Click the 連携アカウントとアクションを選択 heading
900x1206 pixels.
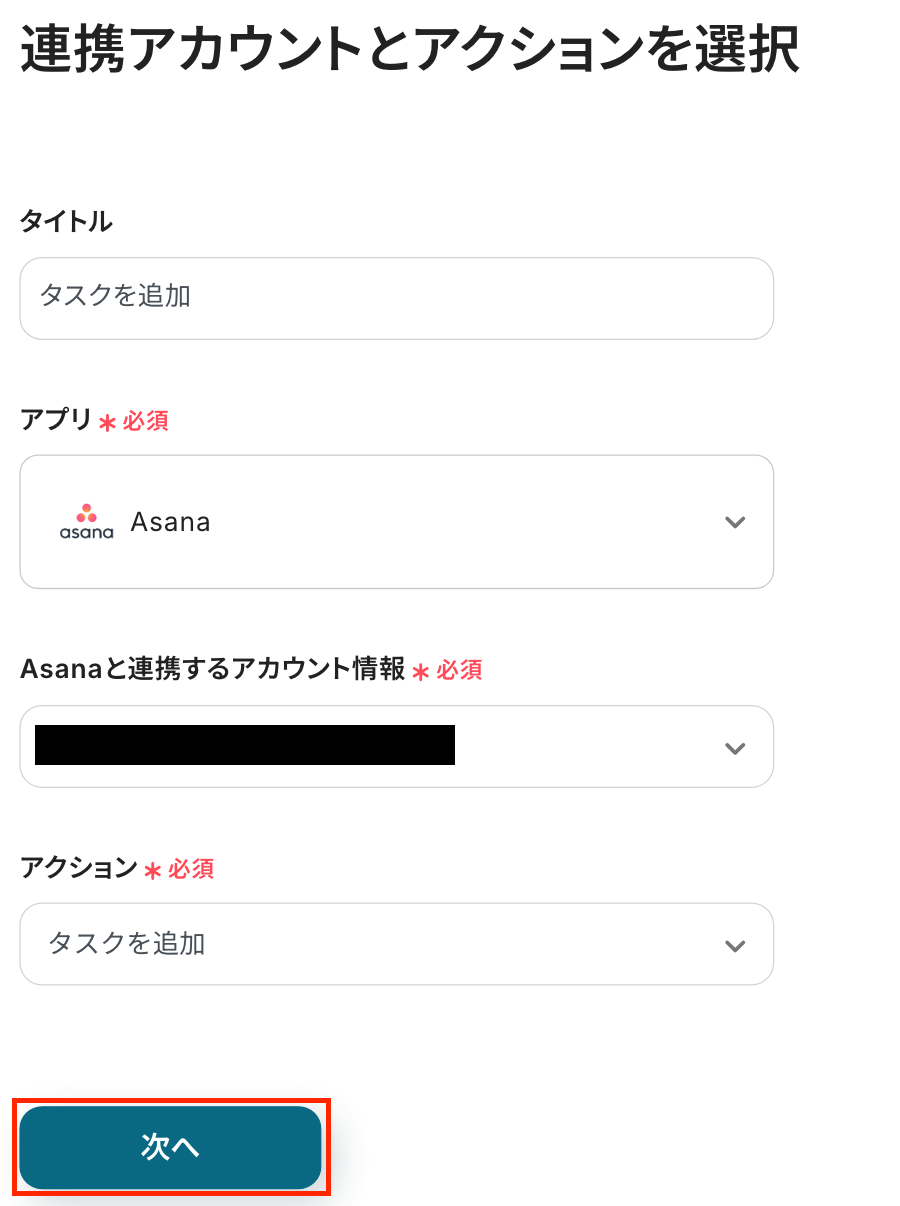pyautogui.click(x=410, y=49)
